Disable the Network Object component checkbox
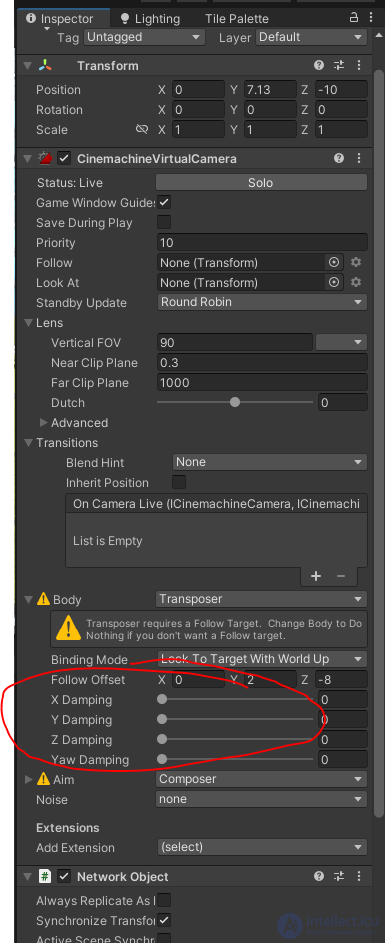This screenshot has height=943, width=385. click(64, 877)
